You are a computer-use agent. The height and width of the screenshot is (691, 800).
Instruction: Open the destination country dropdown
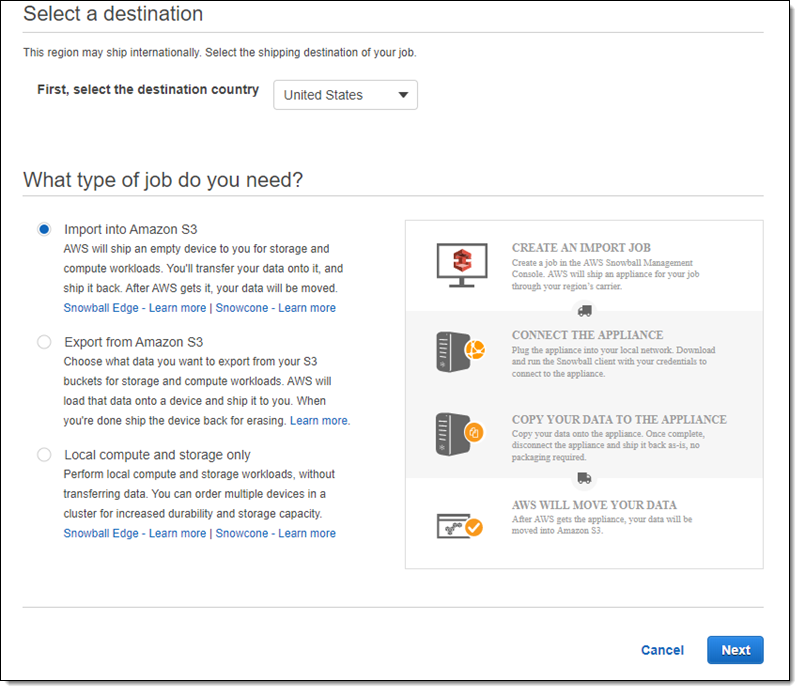[x=345, y=95]
